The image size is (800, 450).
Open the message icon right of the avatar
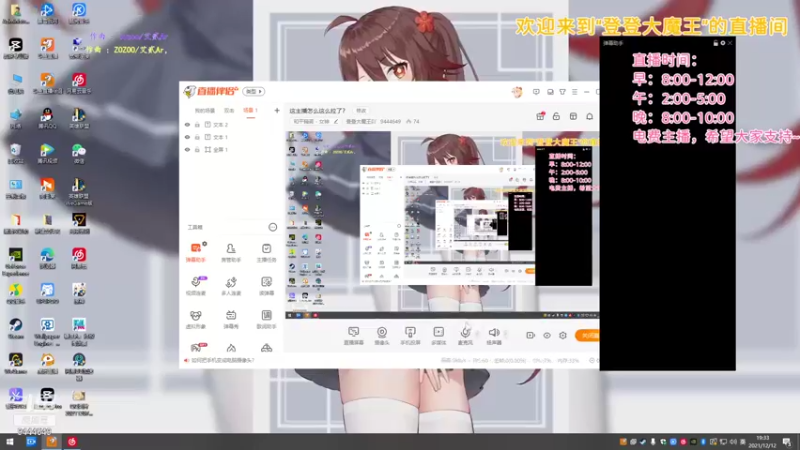(536, 92)
